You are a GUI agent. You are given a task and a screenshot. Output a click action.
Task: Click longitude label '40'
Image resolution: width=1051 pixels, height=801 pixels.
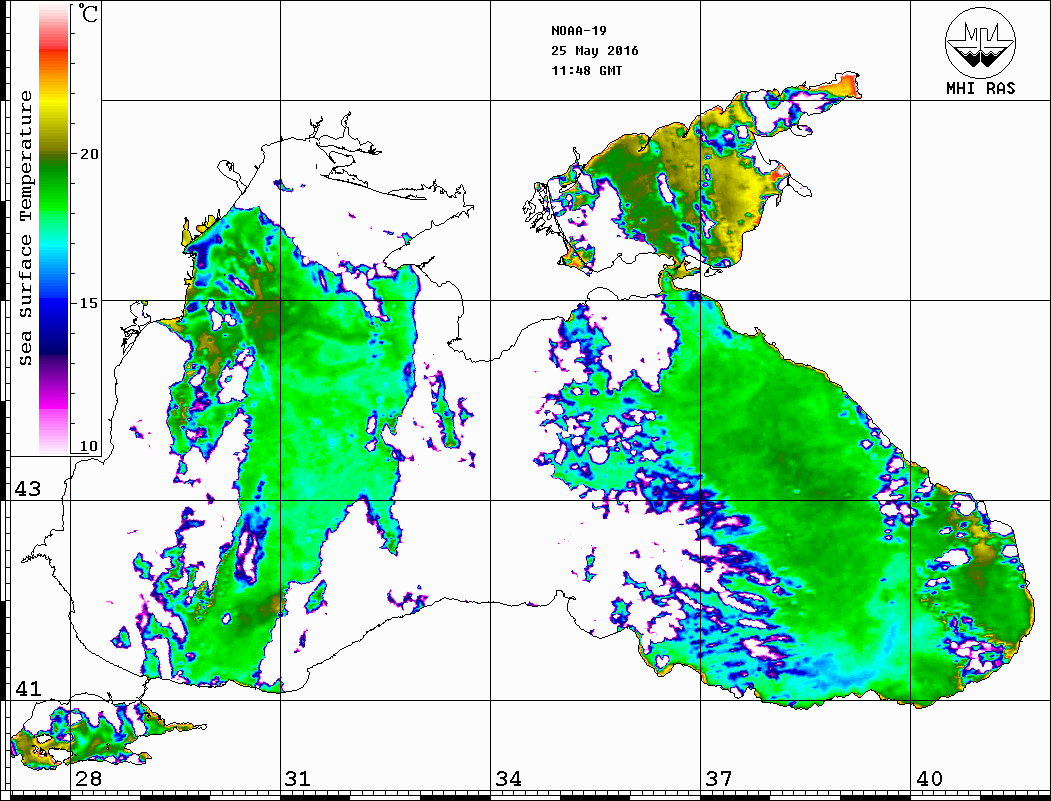[x=929, y=778]
